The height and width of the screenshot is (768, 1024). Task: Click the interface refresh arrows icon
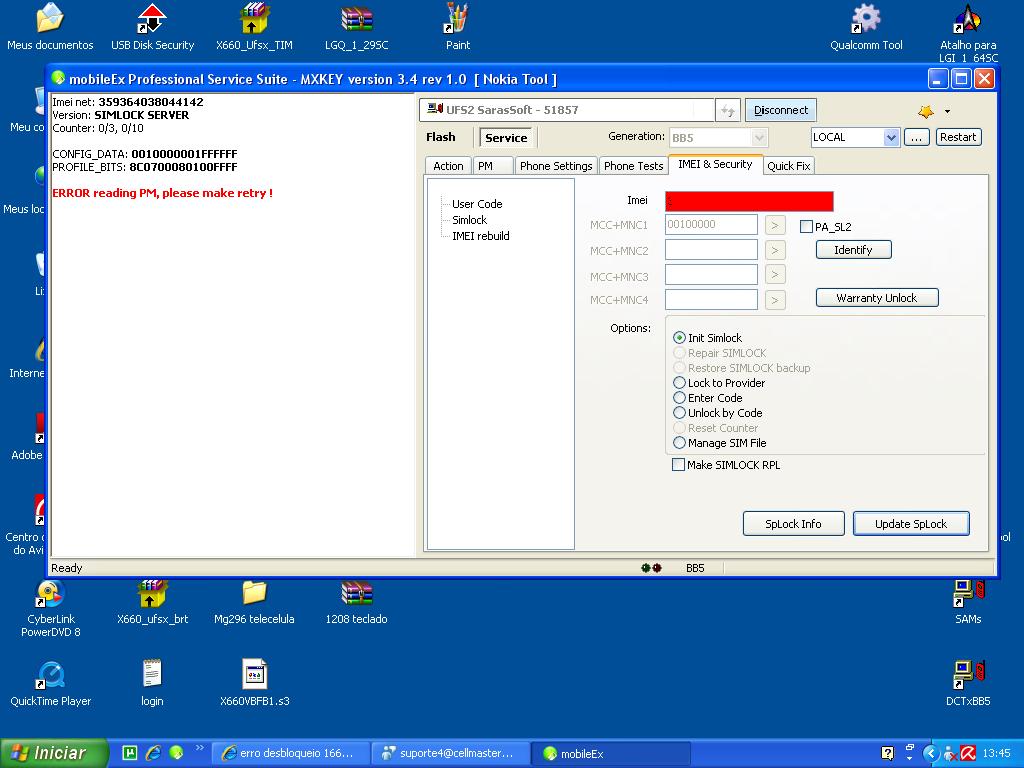(728, 110)
